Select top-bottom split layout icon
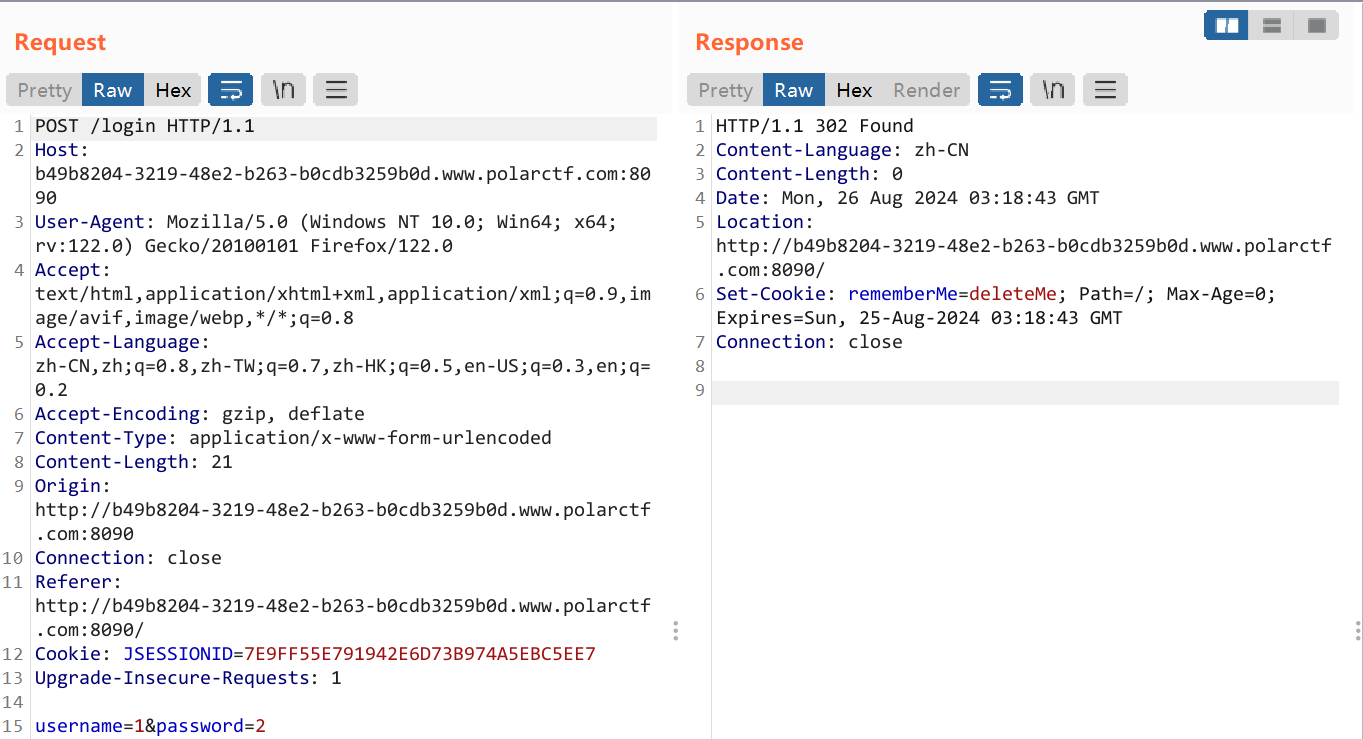1363x739 pixels. pyautogui.click(x=1272, y=26)
